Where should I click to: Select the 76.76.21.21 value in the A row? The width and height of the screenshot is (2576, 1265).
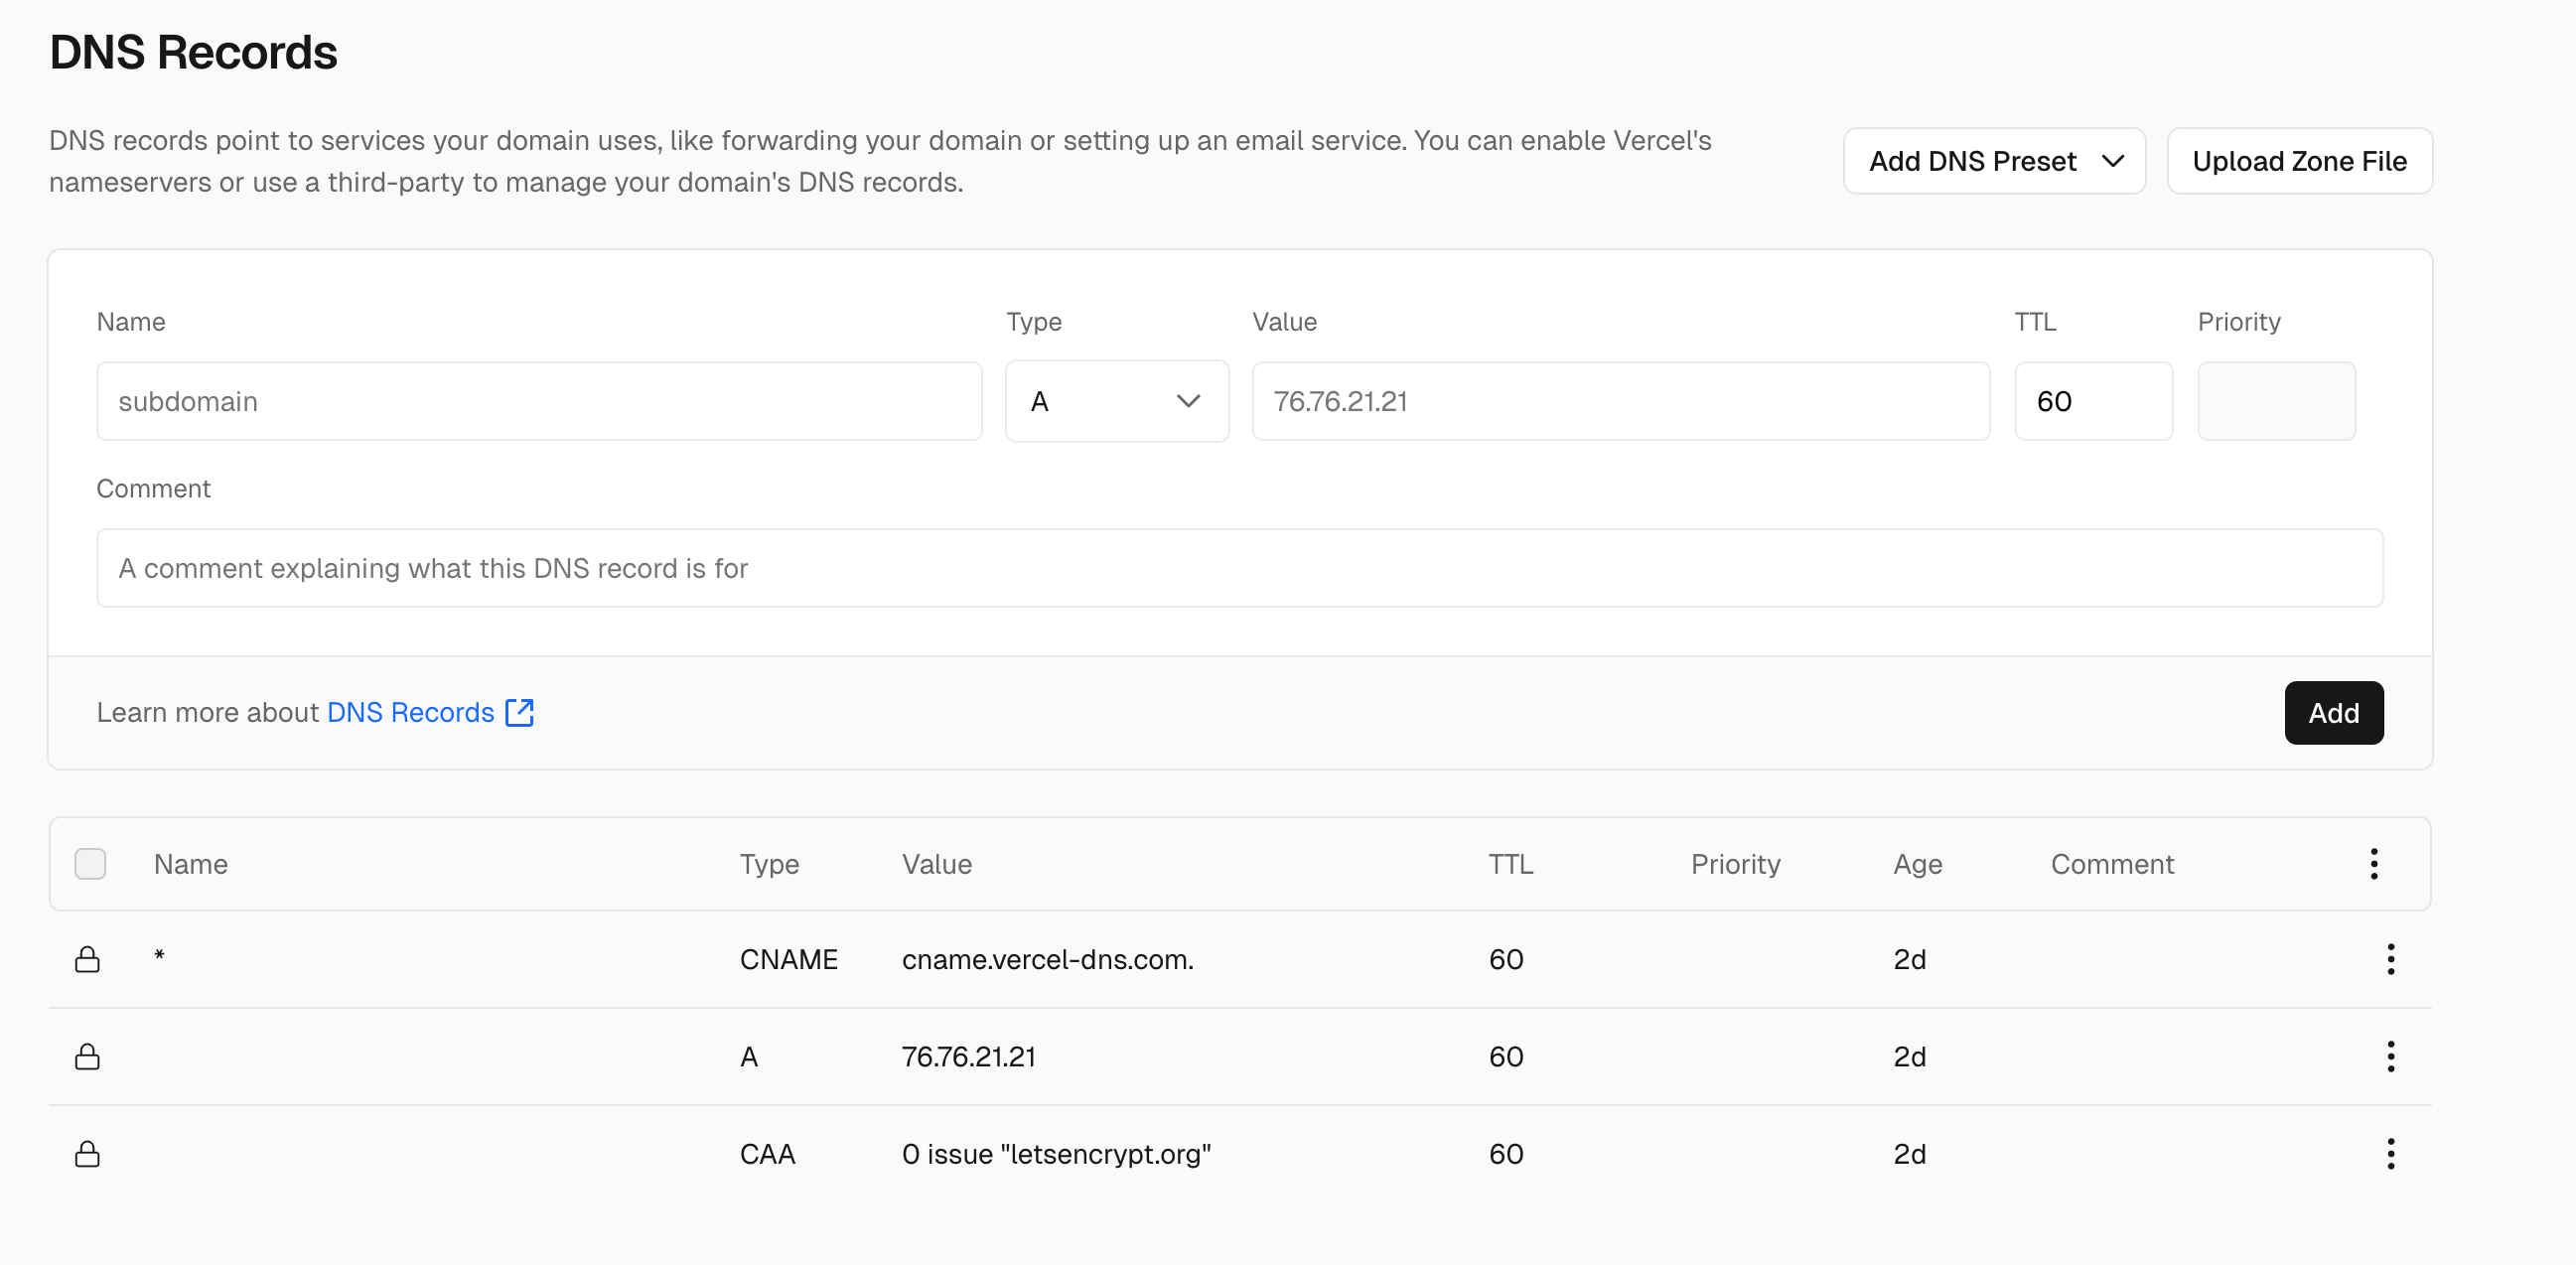coord(968,1056)
